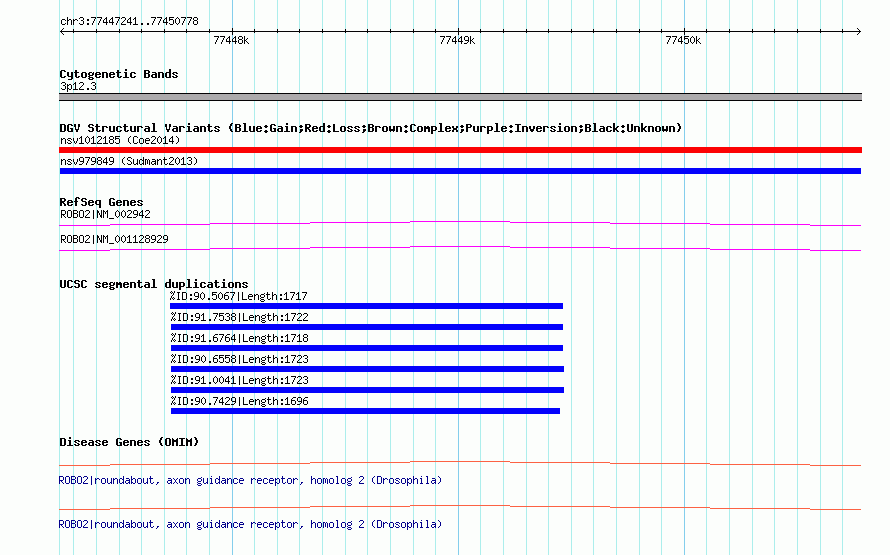
Task: Click the %ID:90.7429|Length:1696 label
Action: click(x=239, y=401)
